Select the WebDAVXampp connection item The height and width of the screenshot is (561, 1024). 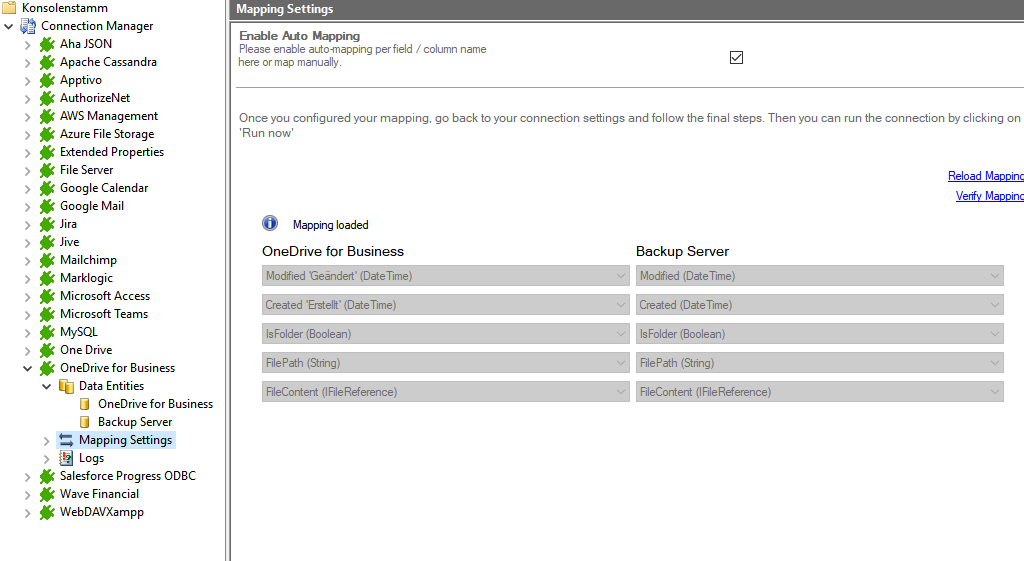click(x=101, y=512)
